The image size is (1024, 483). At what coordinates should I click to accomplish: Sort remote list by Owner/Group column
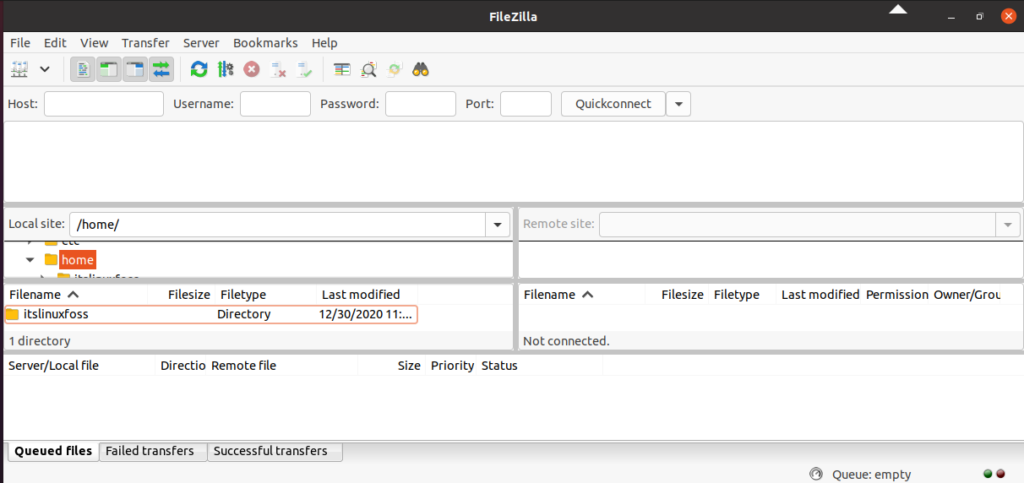click(x=967, y=294)
